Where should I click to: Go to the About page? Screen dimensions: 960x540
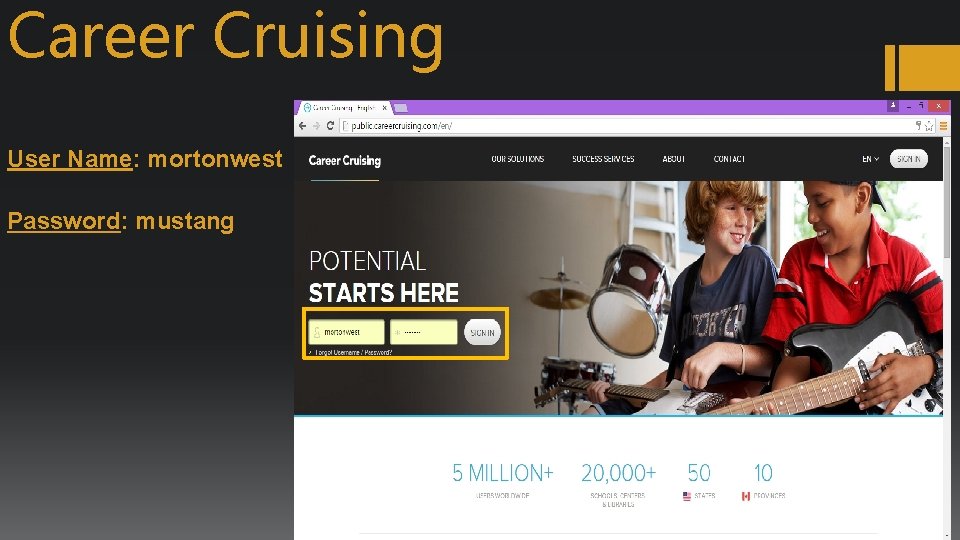(673, 159)
